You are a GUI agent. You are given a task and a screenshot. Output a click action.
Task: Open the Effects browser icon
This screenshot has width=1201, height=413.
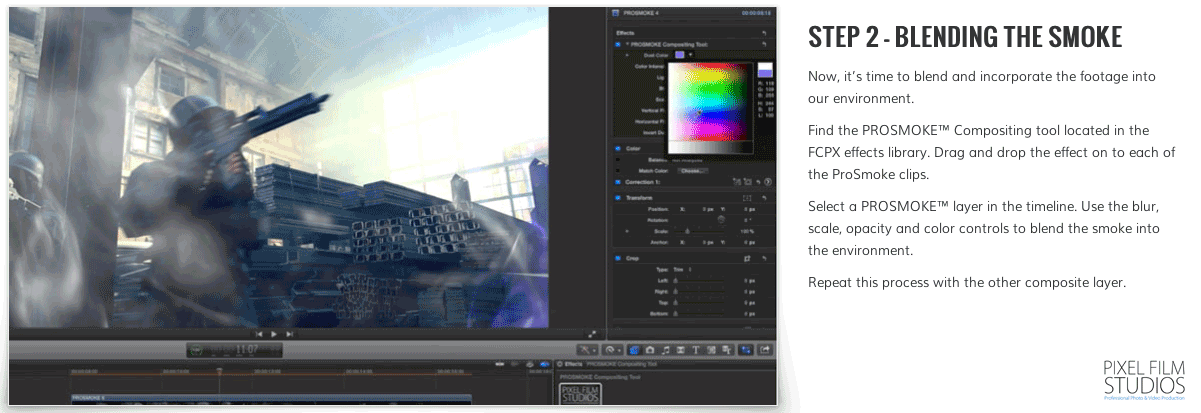point(635,349)
